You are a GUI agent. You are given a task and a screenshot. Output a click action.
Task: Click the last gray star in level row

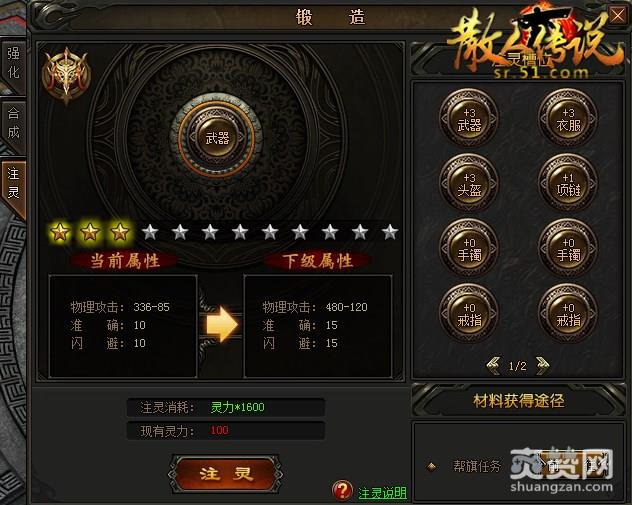point(390,232)
